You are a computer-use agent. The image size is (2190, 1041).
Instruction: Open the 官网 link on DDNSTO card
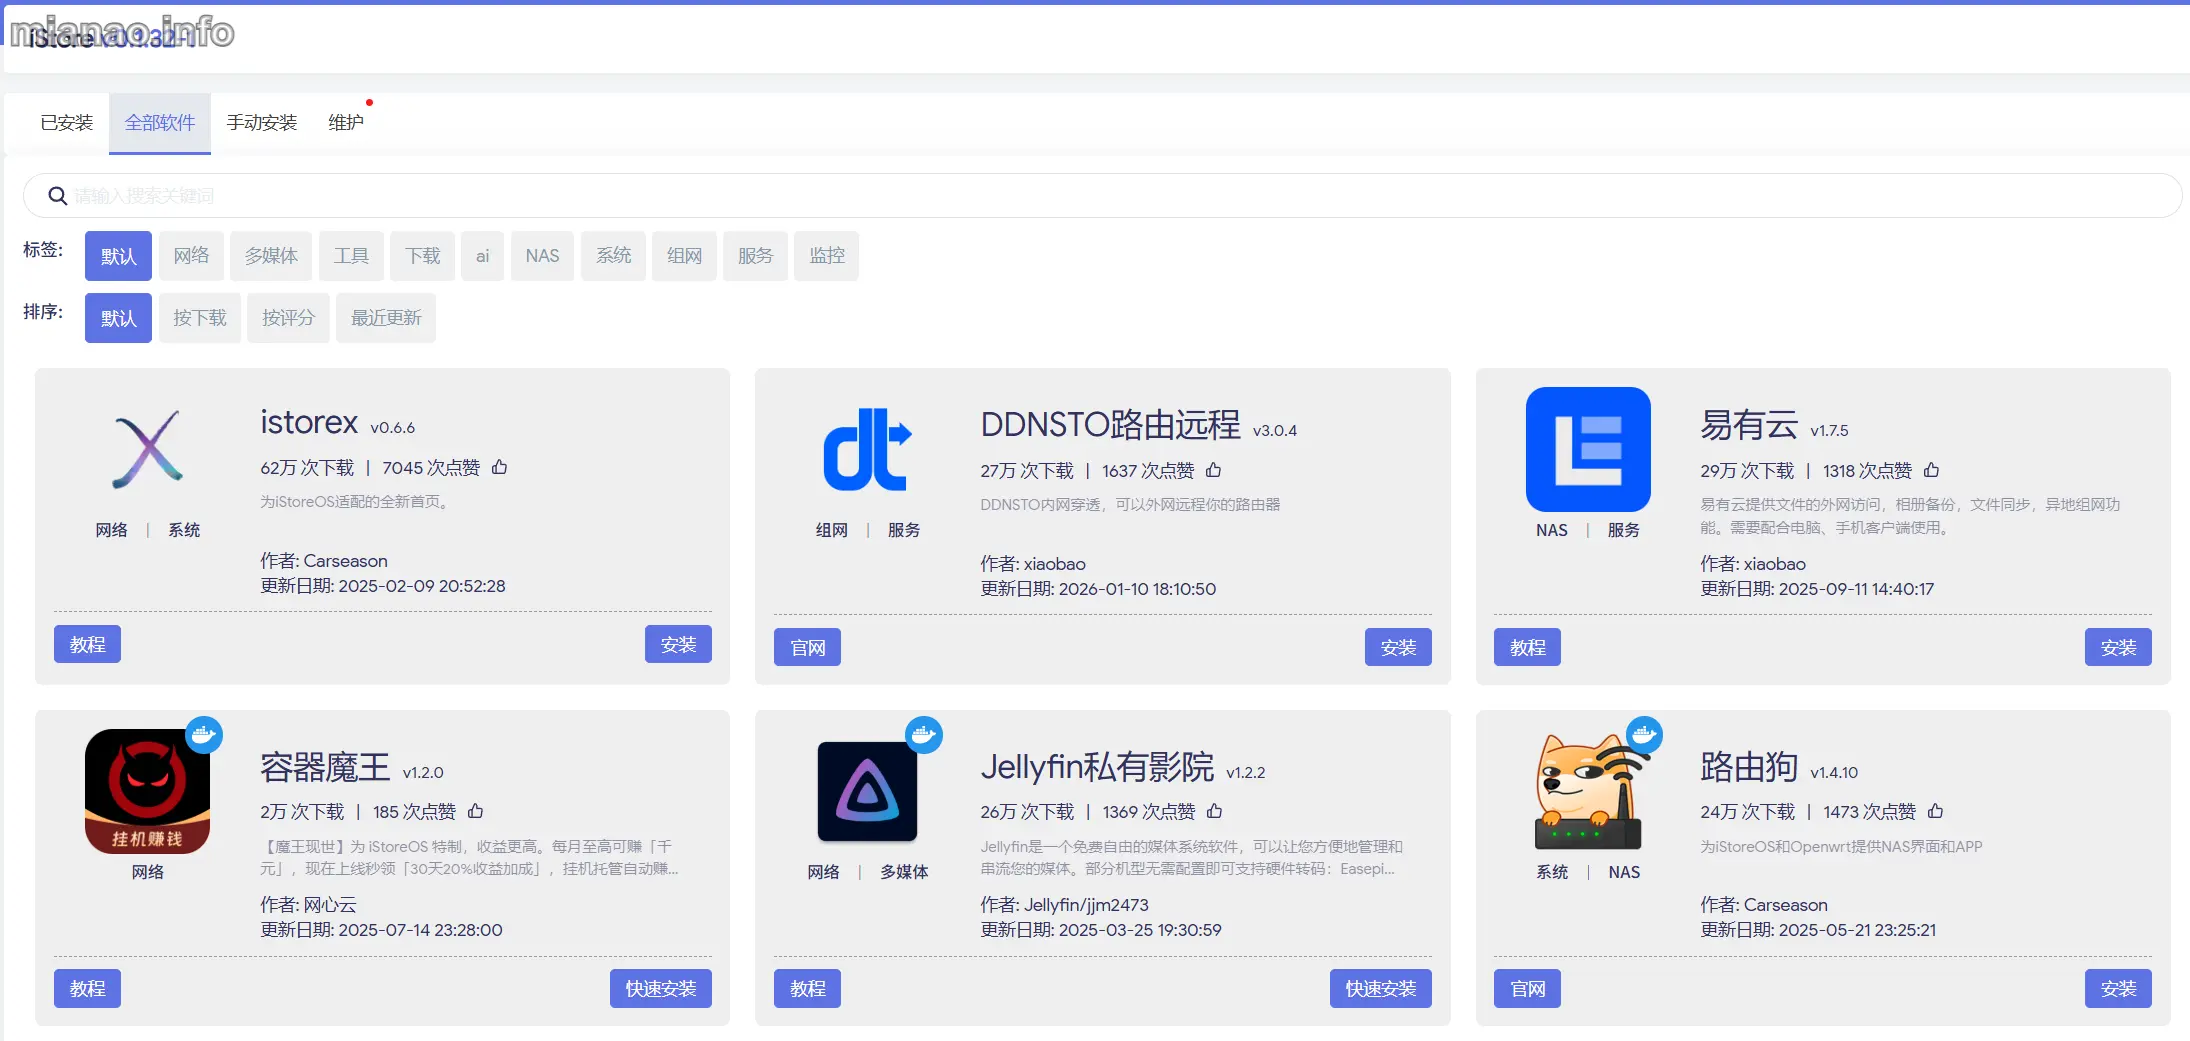click(806, 646)
